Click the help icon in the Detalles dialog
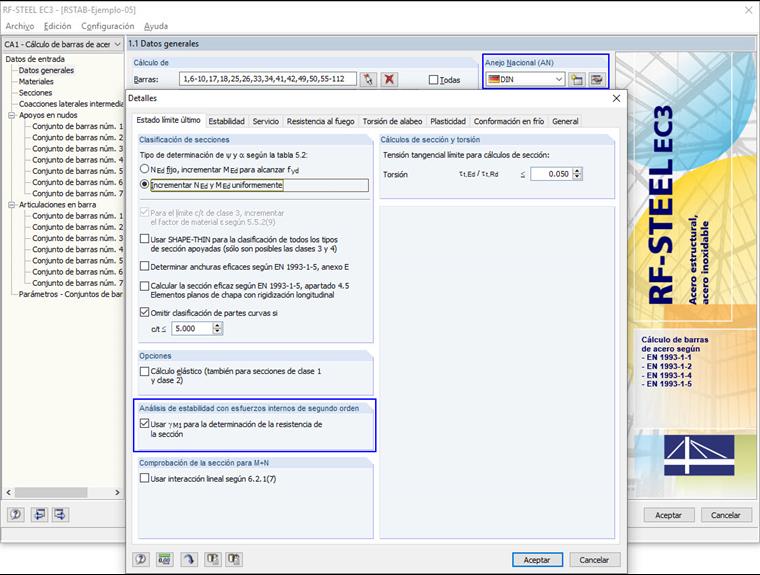Screen dimensions: 760x575 pos(141,559)
